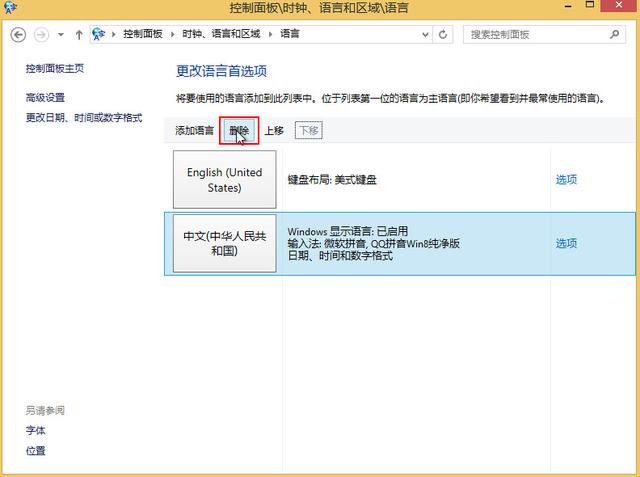Expand arrow after 控制面板 breadcrumb
This screenshot has height=477, width=640.
172,34
